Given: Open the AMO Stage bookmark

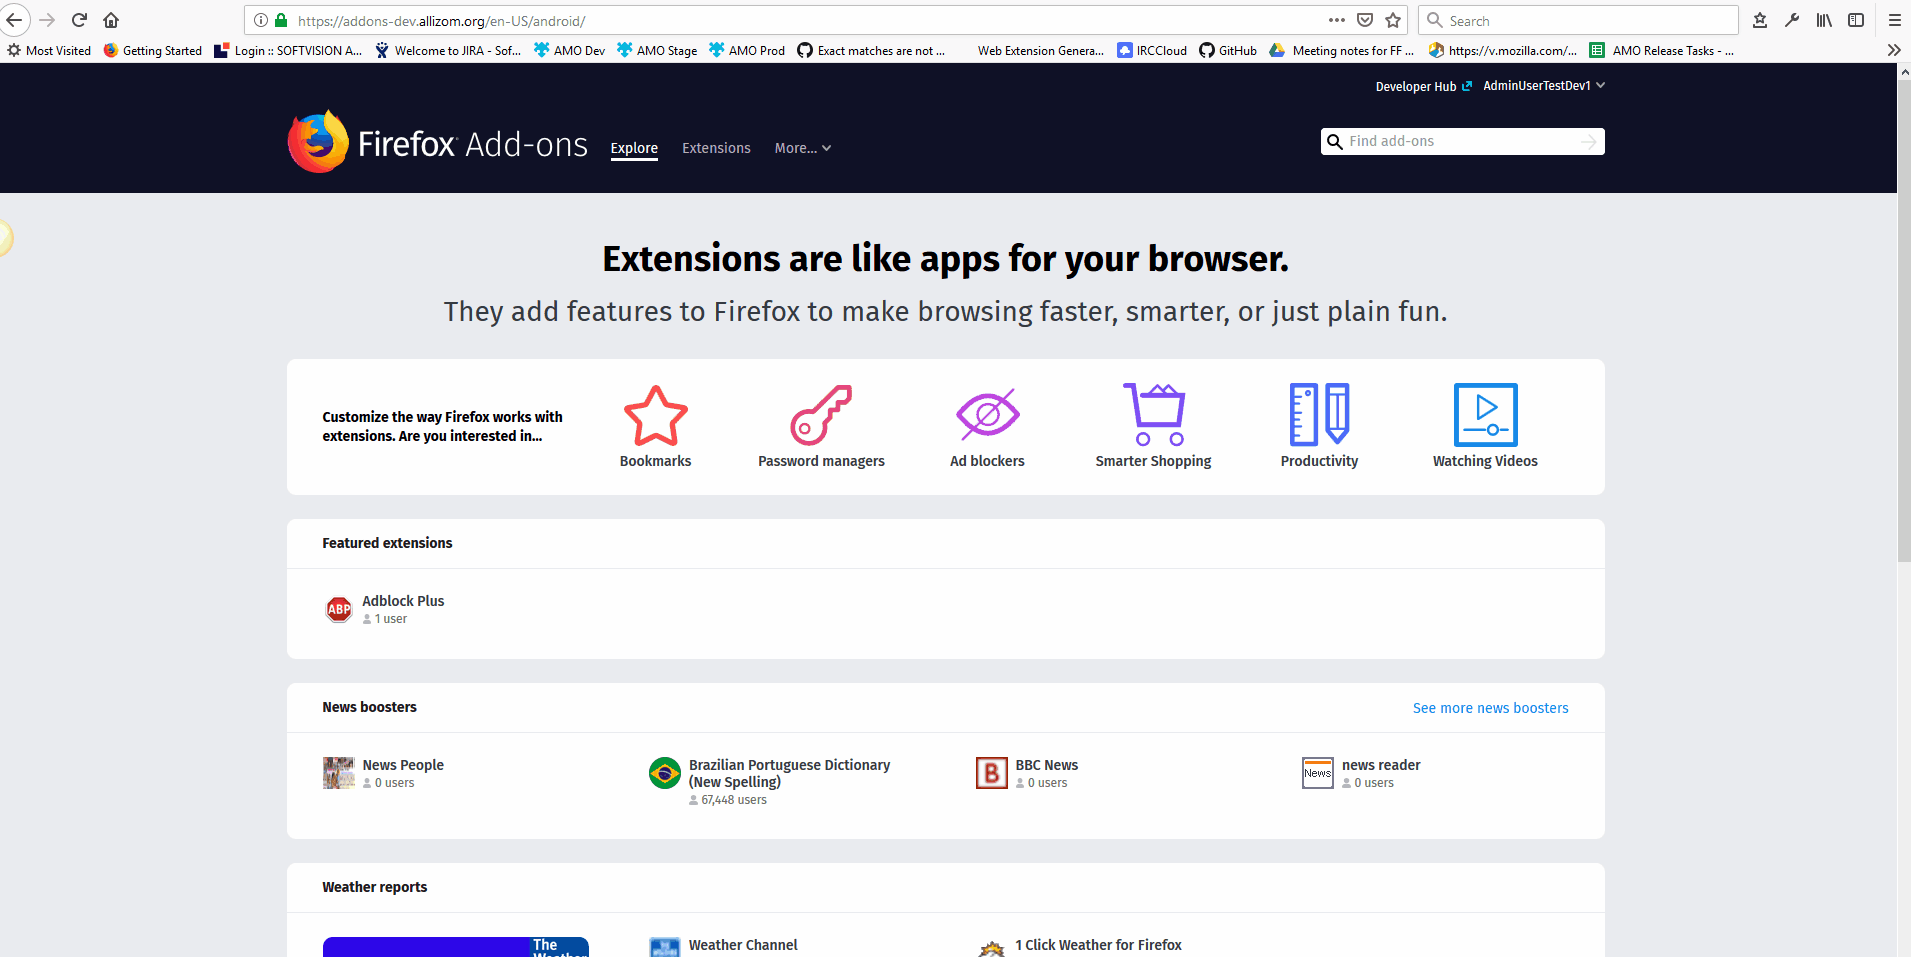Looking at the screenshot, I should tap(657, 50).
